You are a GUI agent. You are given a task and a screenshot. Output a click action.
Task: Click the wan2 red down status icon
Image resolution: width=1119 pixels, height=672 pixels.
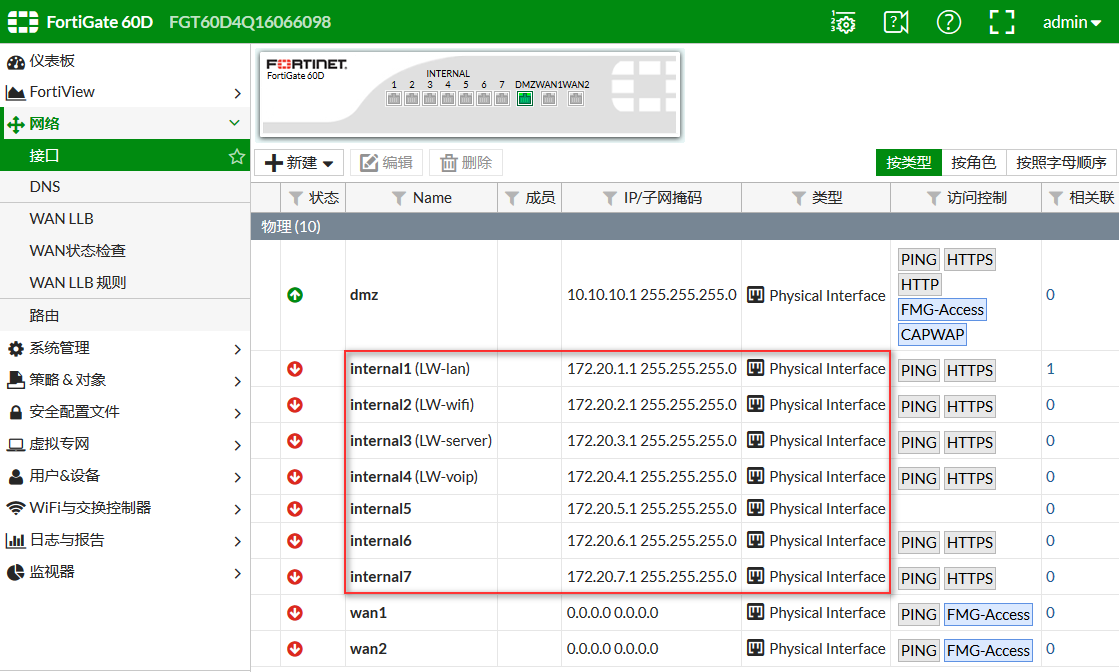[295, 649]
